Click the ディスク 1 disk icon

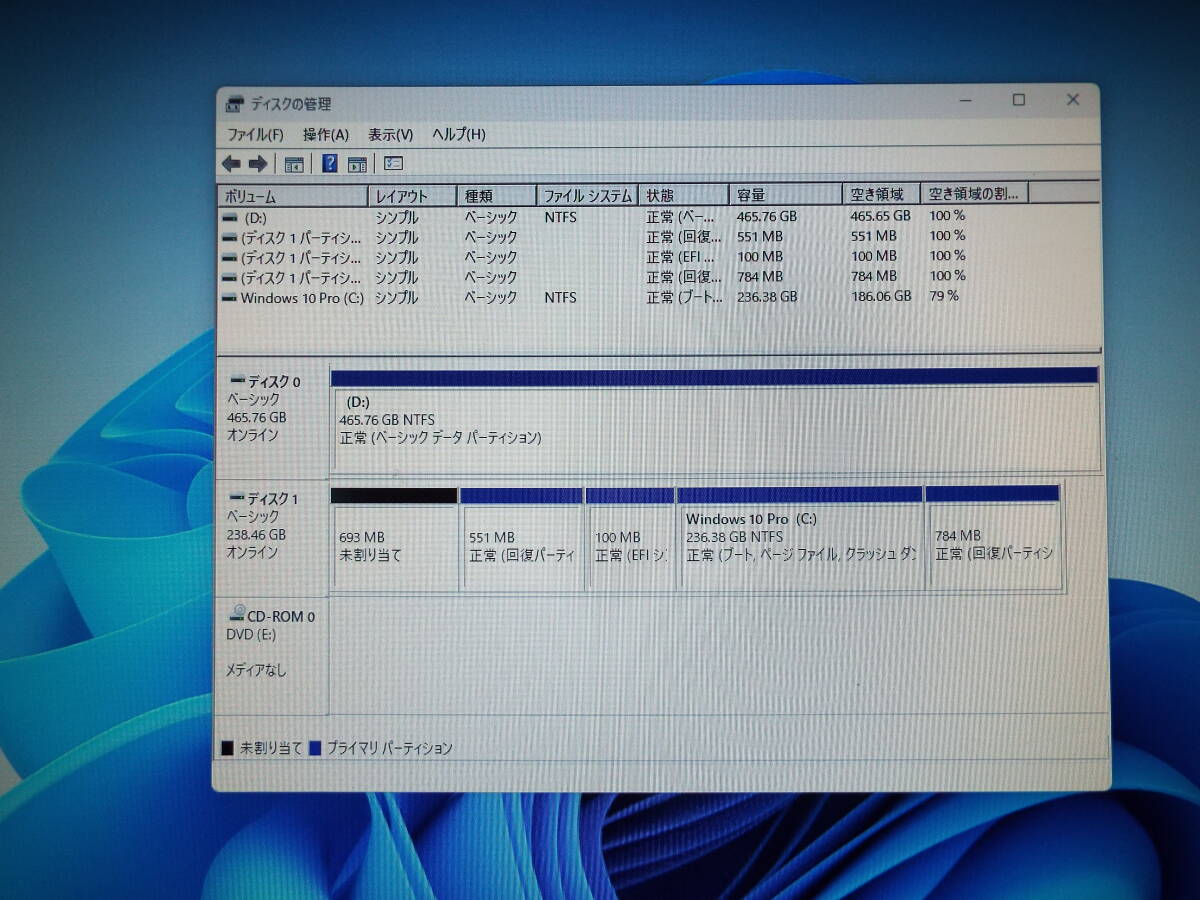238,498
